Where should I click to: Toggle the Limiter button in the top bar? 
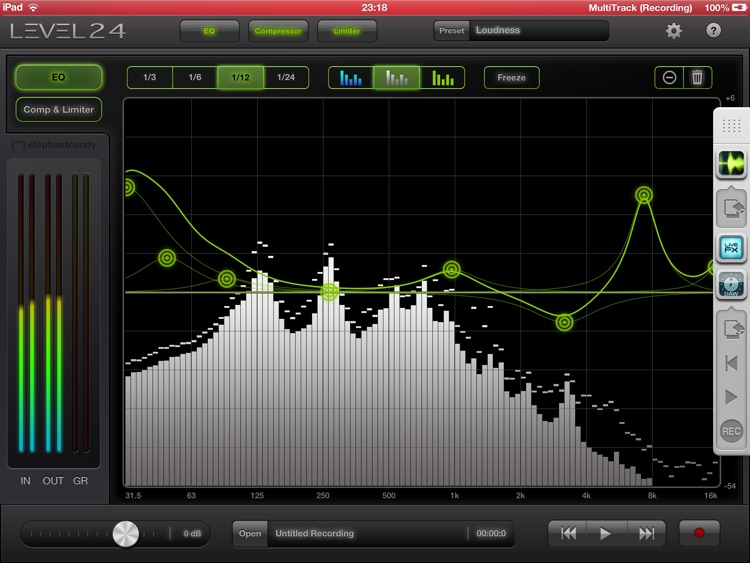point(347,31)
